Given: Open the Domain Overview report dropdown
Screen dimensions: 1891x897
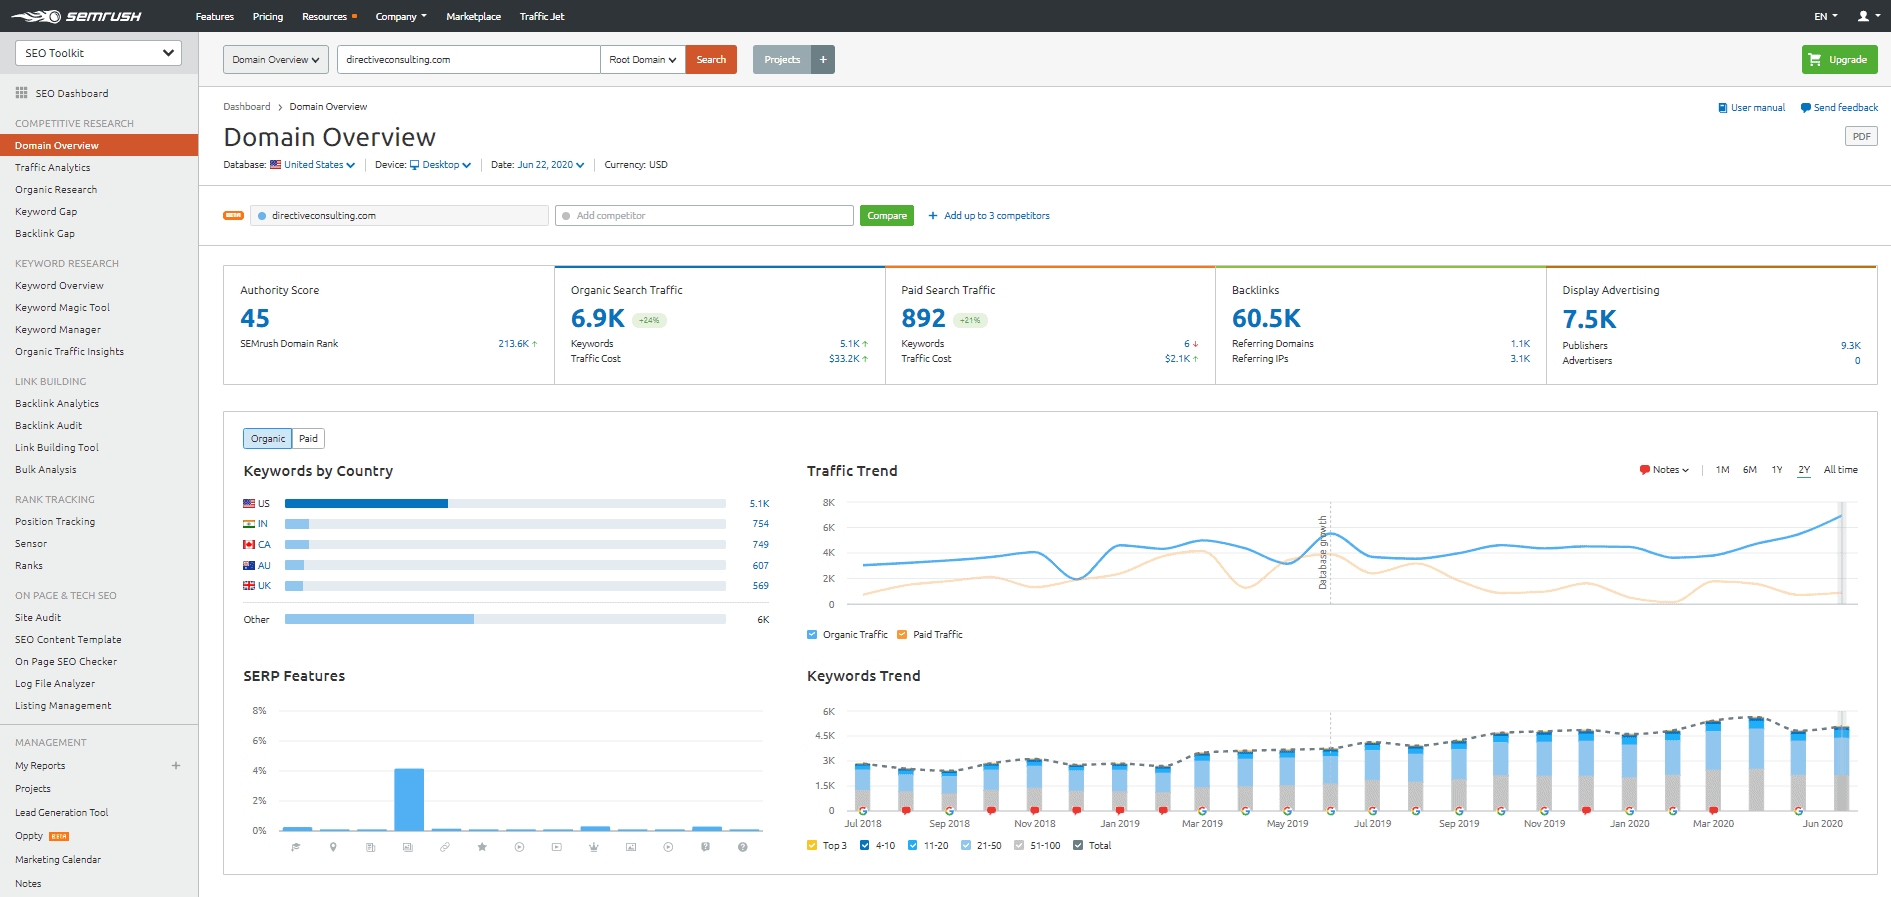Looking at the screenshot, I should (276, 60).
